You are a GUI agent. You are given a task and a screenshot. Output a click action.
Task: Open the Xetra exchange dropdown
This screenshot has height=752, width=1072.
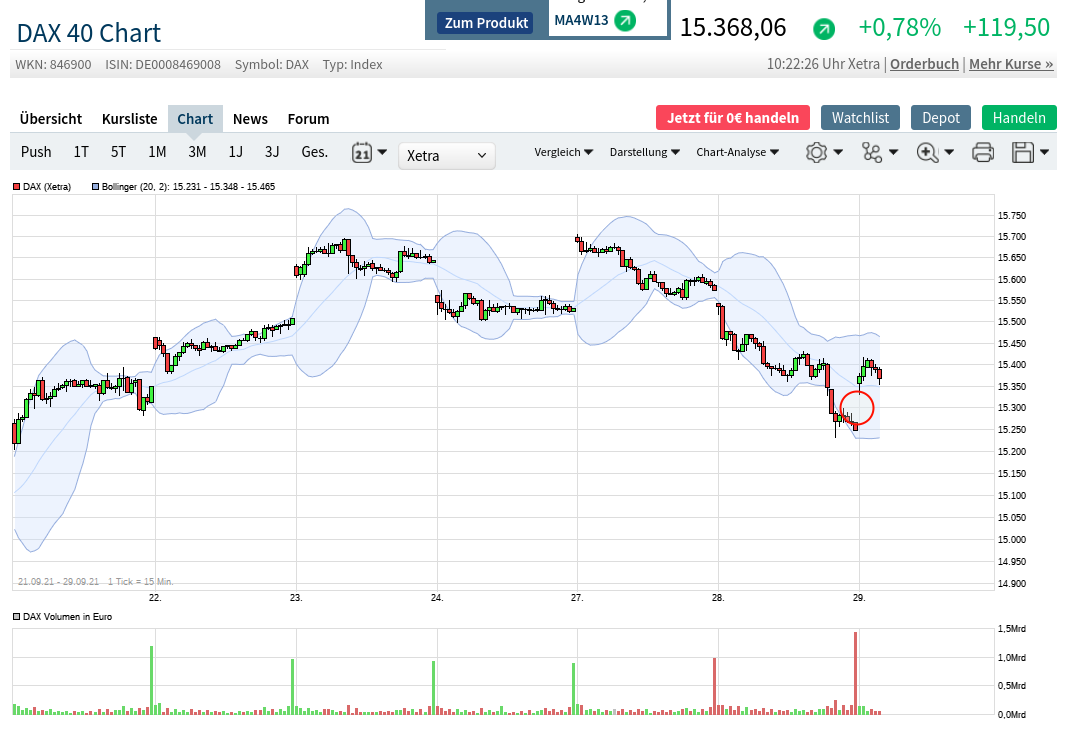pyautogui.click(x=446, y=156)
